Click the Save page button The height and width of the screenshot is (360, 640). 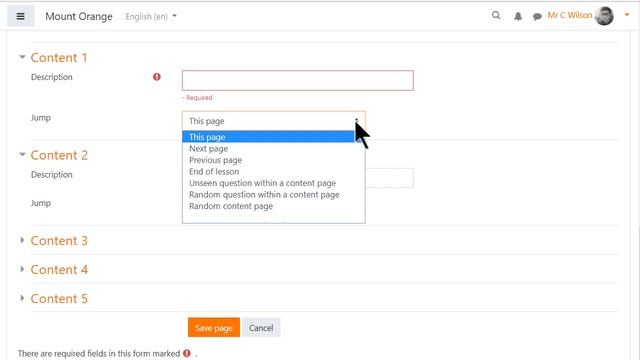(x=213, y=328)
